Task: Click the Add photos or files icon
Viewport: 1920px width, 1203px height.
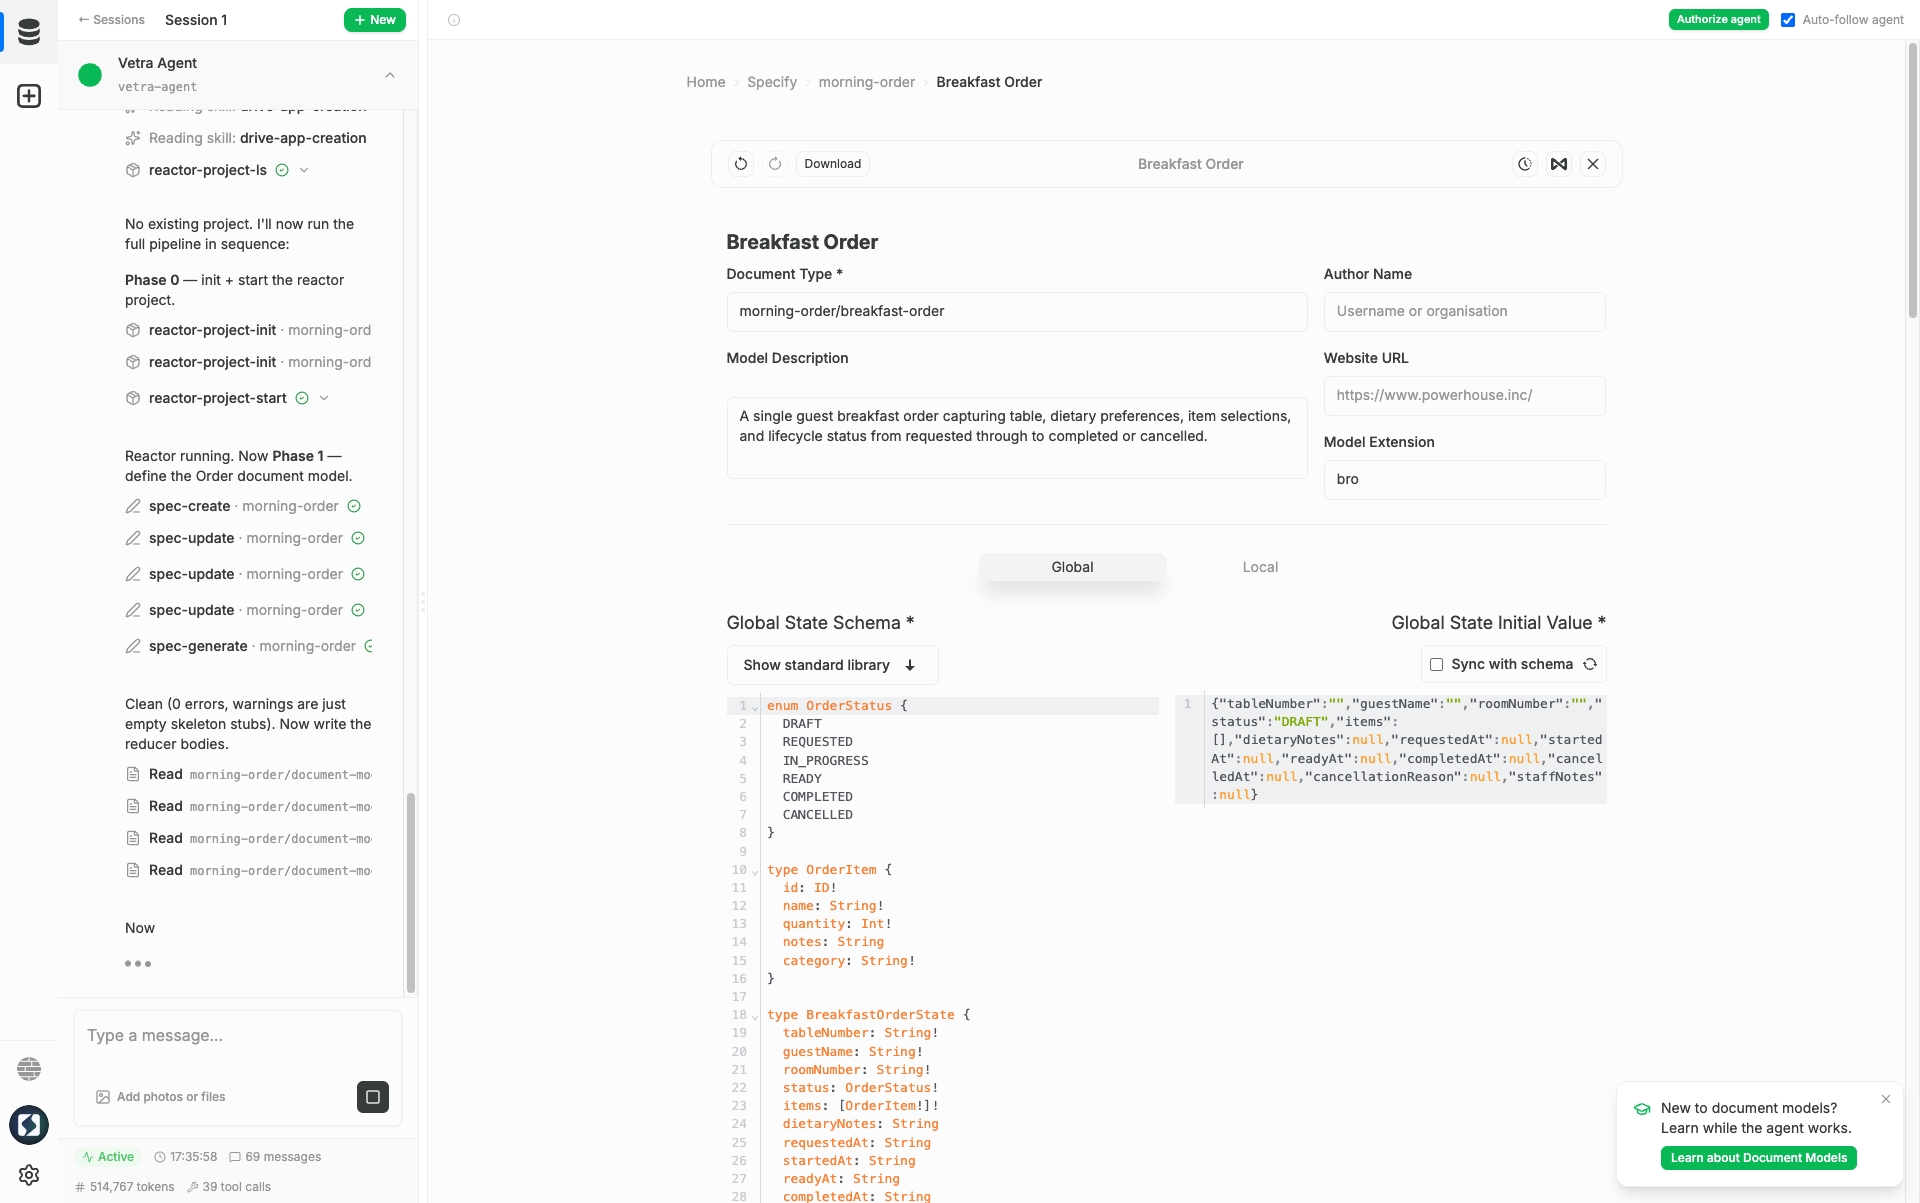Action: (x=103, y=1097)
